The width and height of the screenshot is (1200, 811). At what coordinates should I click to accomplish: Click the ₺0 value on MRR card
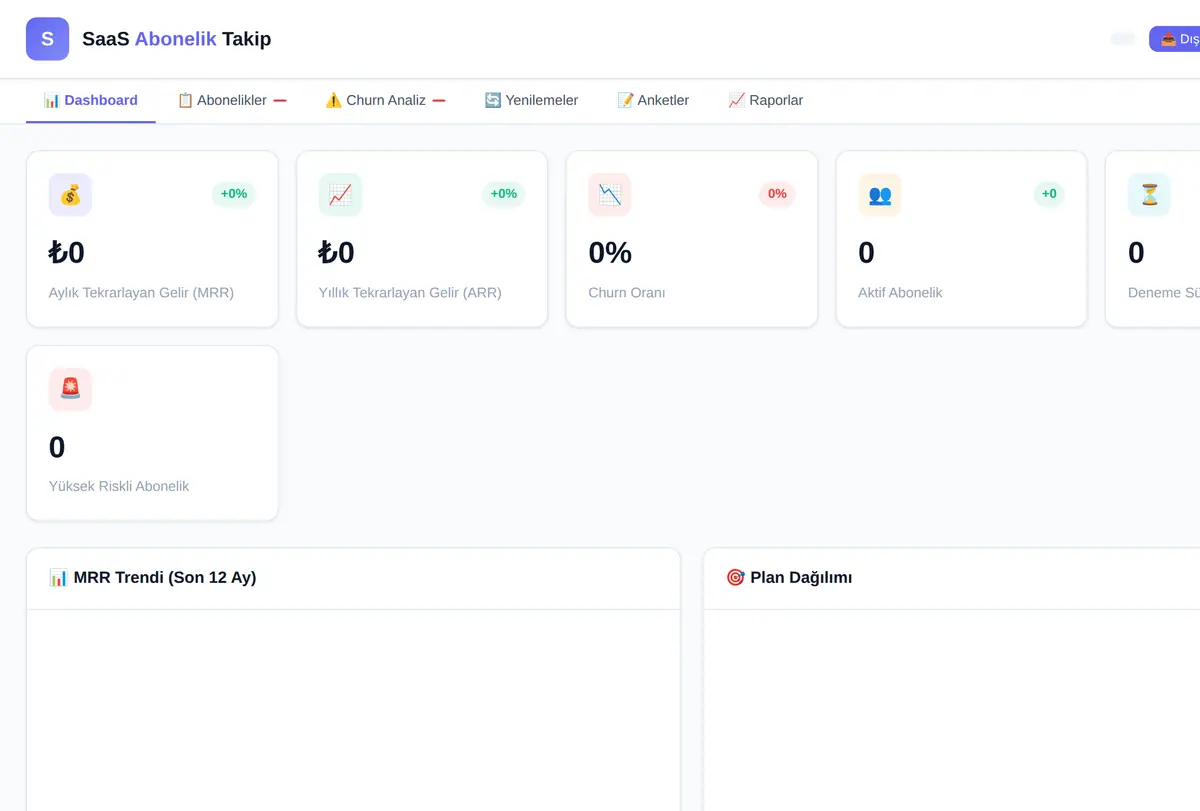click(67, 253)
